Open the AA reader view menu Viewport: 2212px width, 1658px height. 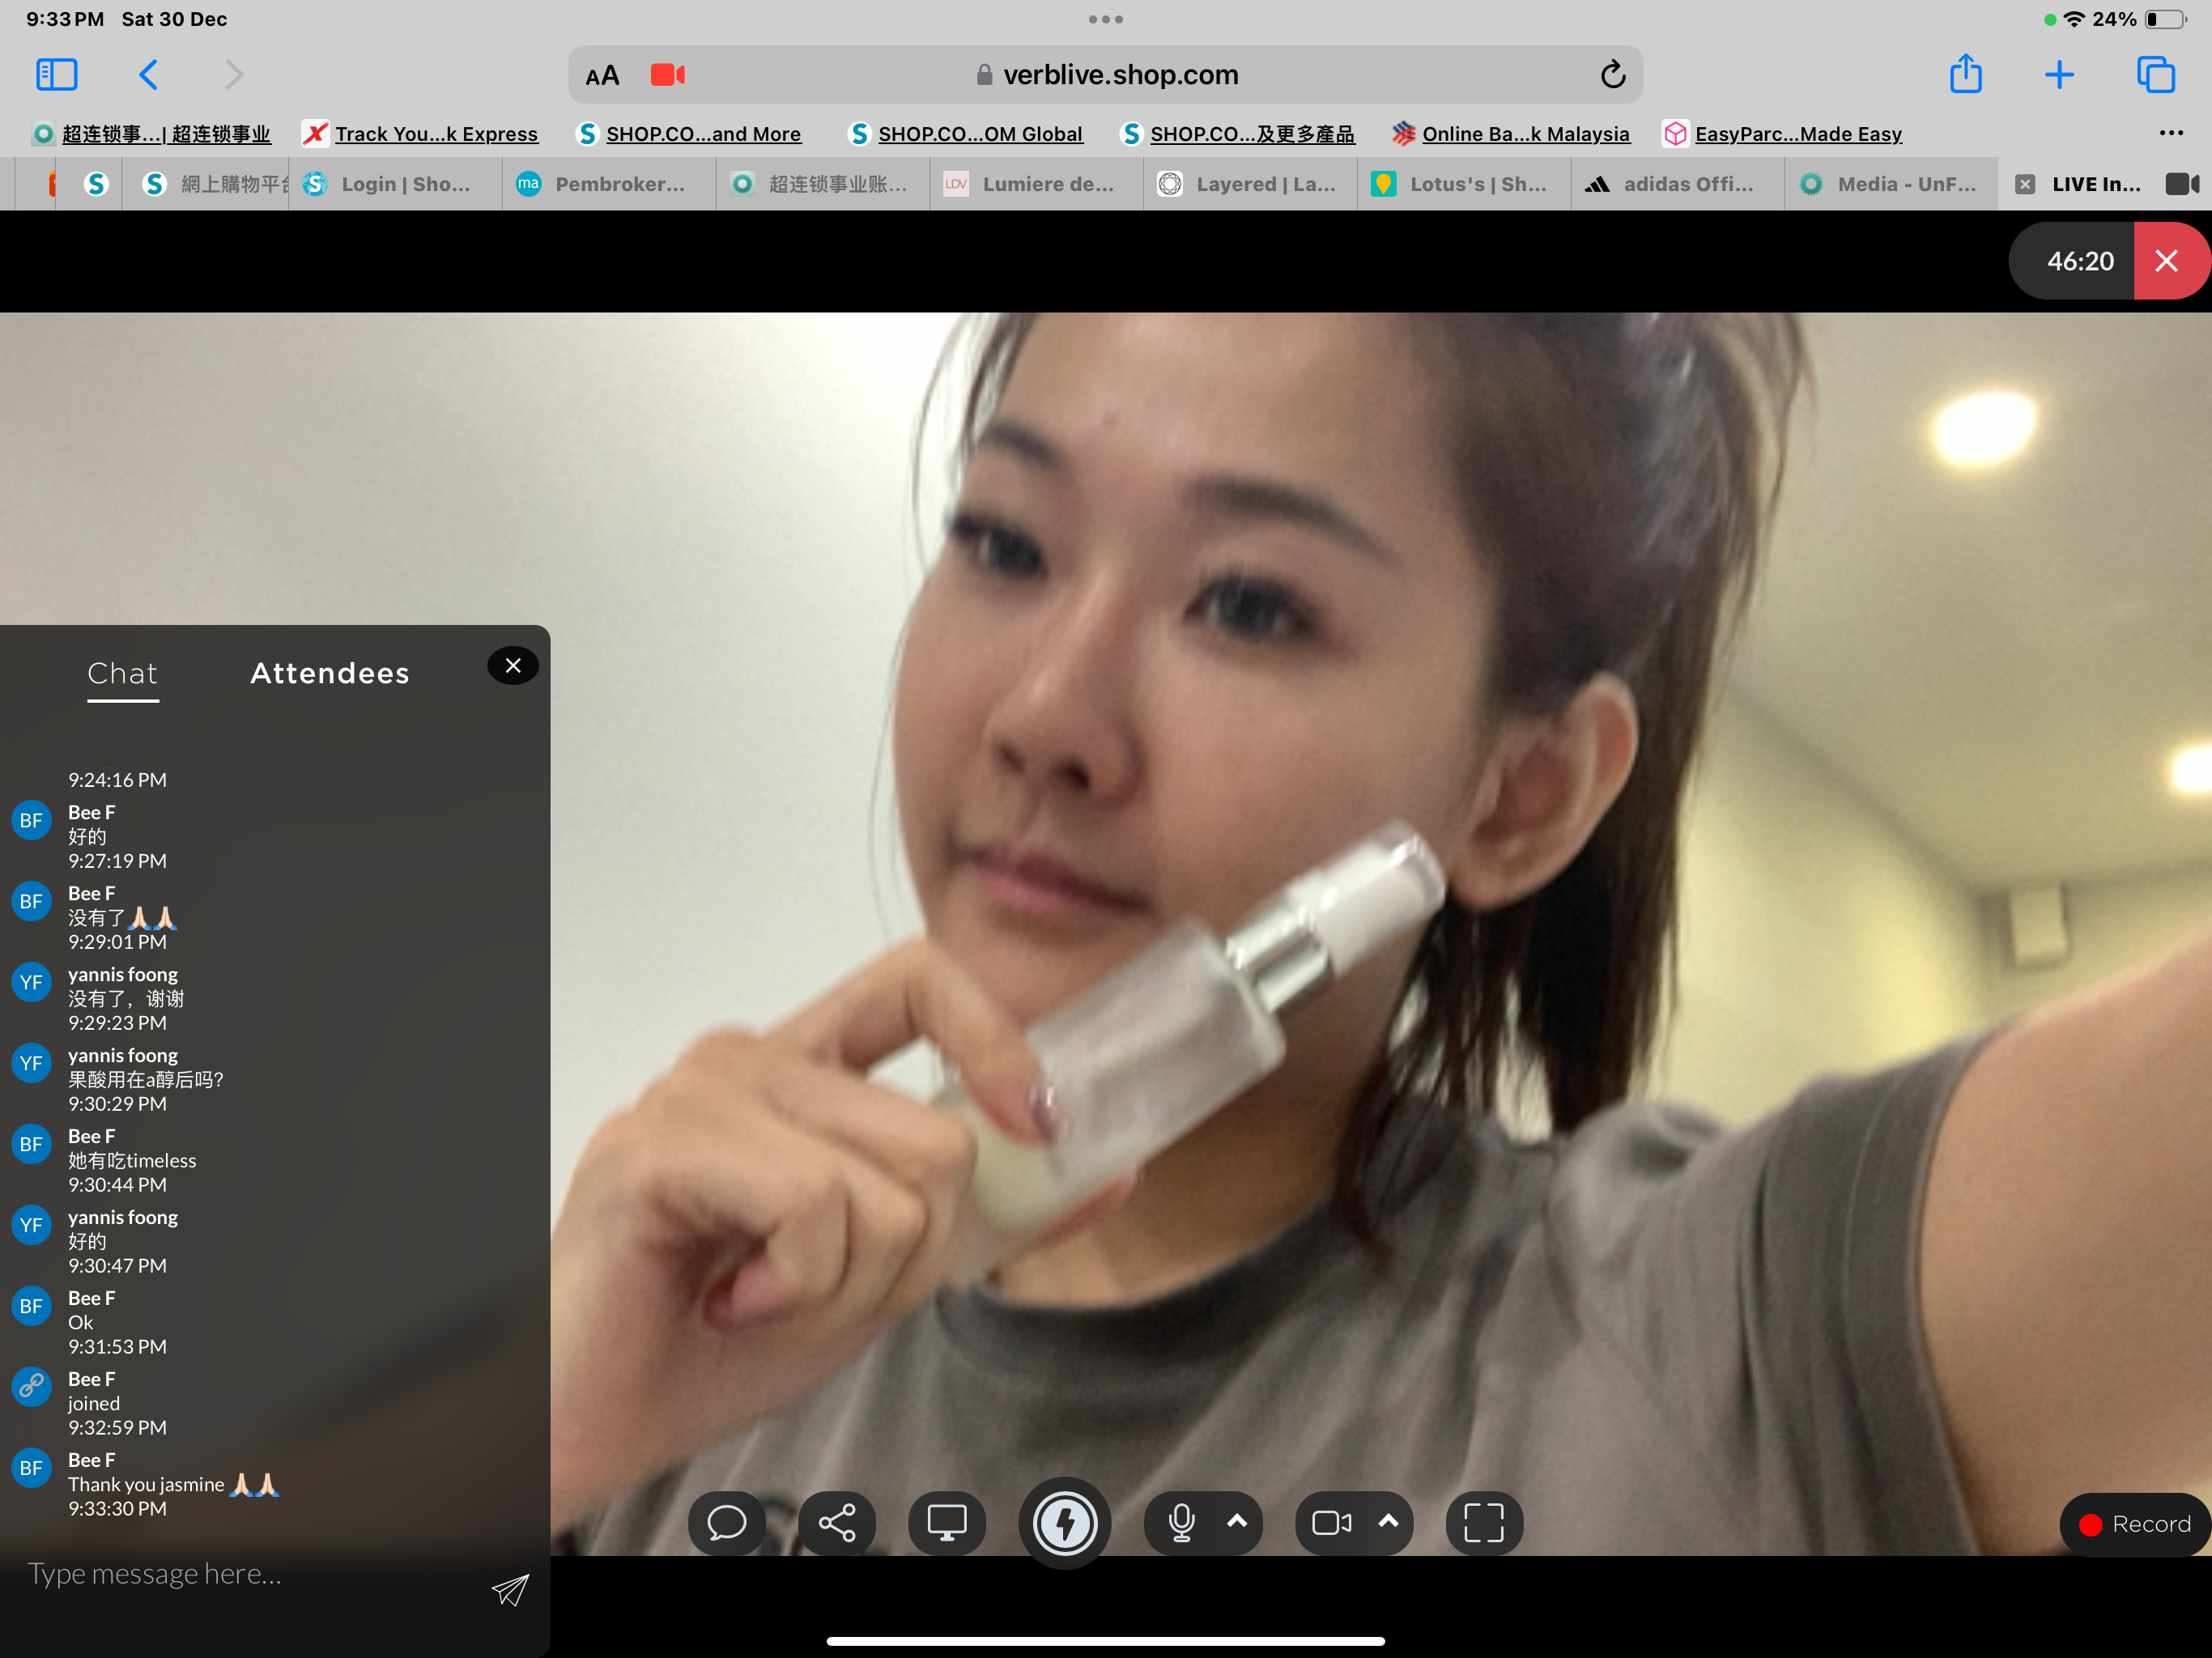tap(602, 76)
